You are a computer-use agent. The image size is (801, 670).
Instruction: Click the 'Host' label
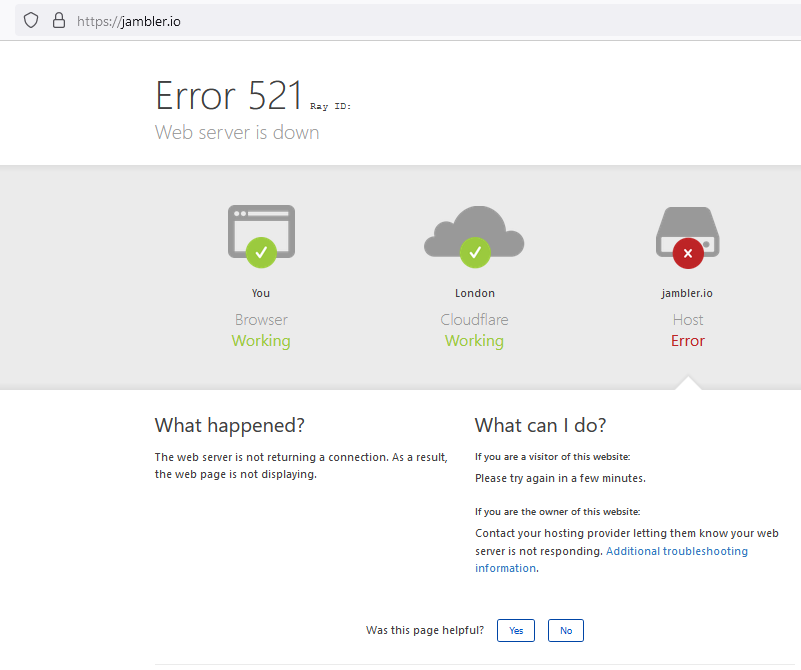688,320
